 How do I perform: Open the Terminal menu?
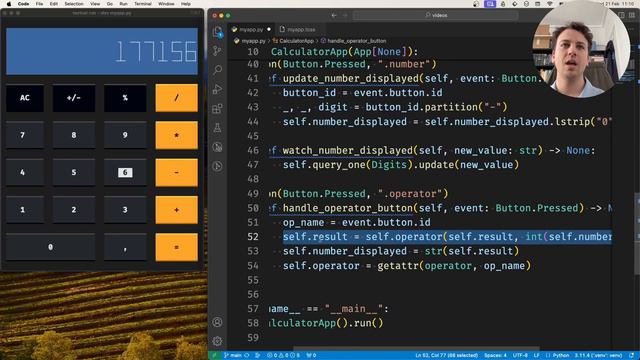pos(143,4)
